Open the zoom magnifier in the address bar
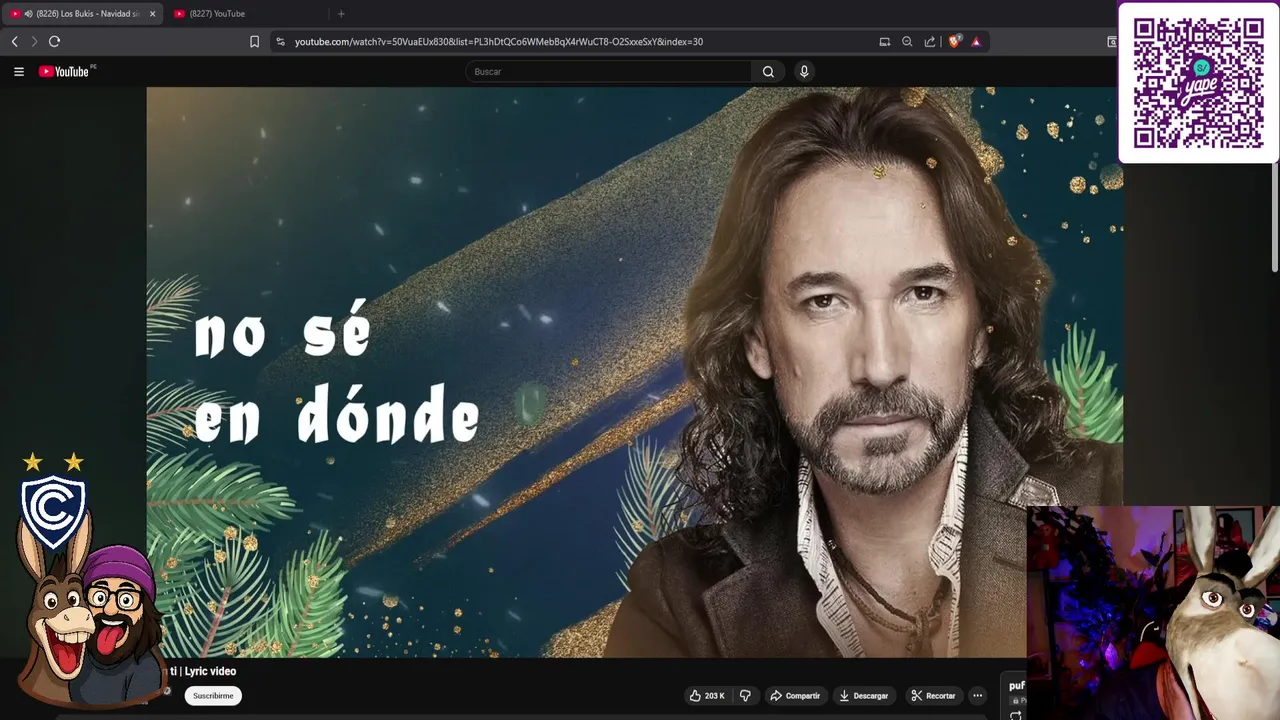 [x=907, y=41]
